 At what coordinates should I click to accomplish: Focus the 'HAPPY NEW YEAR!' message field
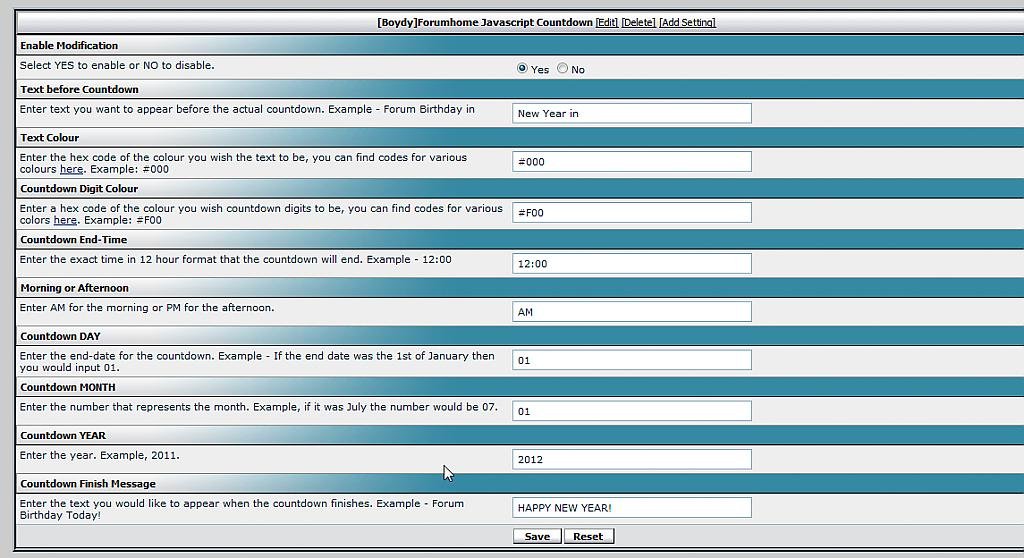tap(632, 508)
